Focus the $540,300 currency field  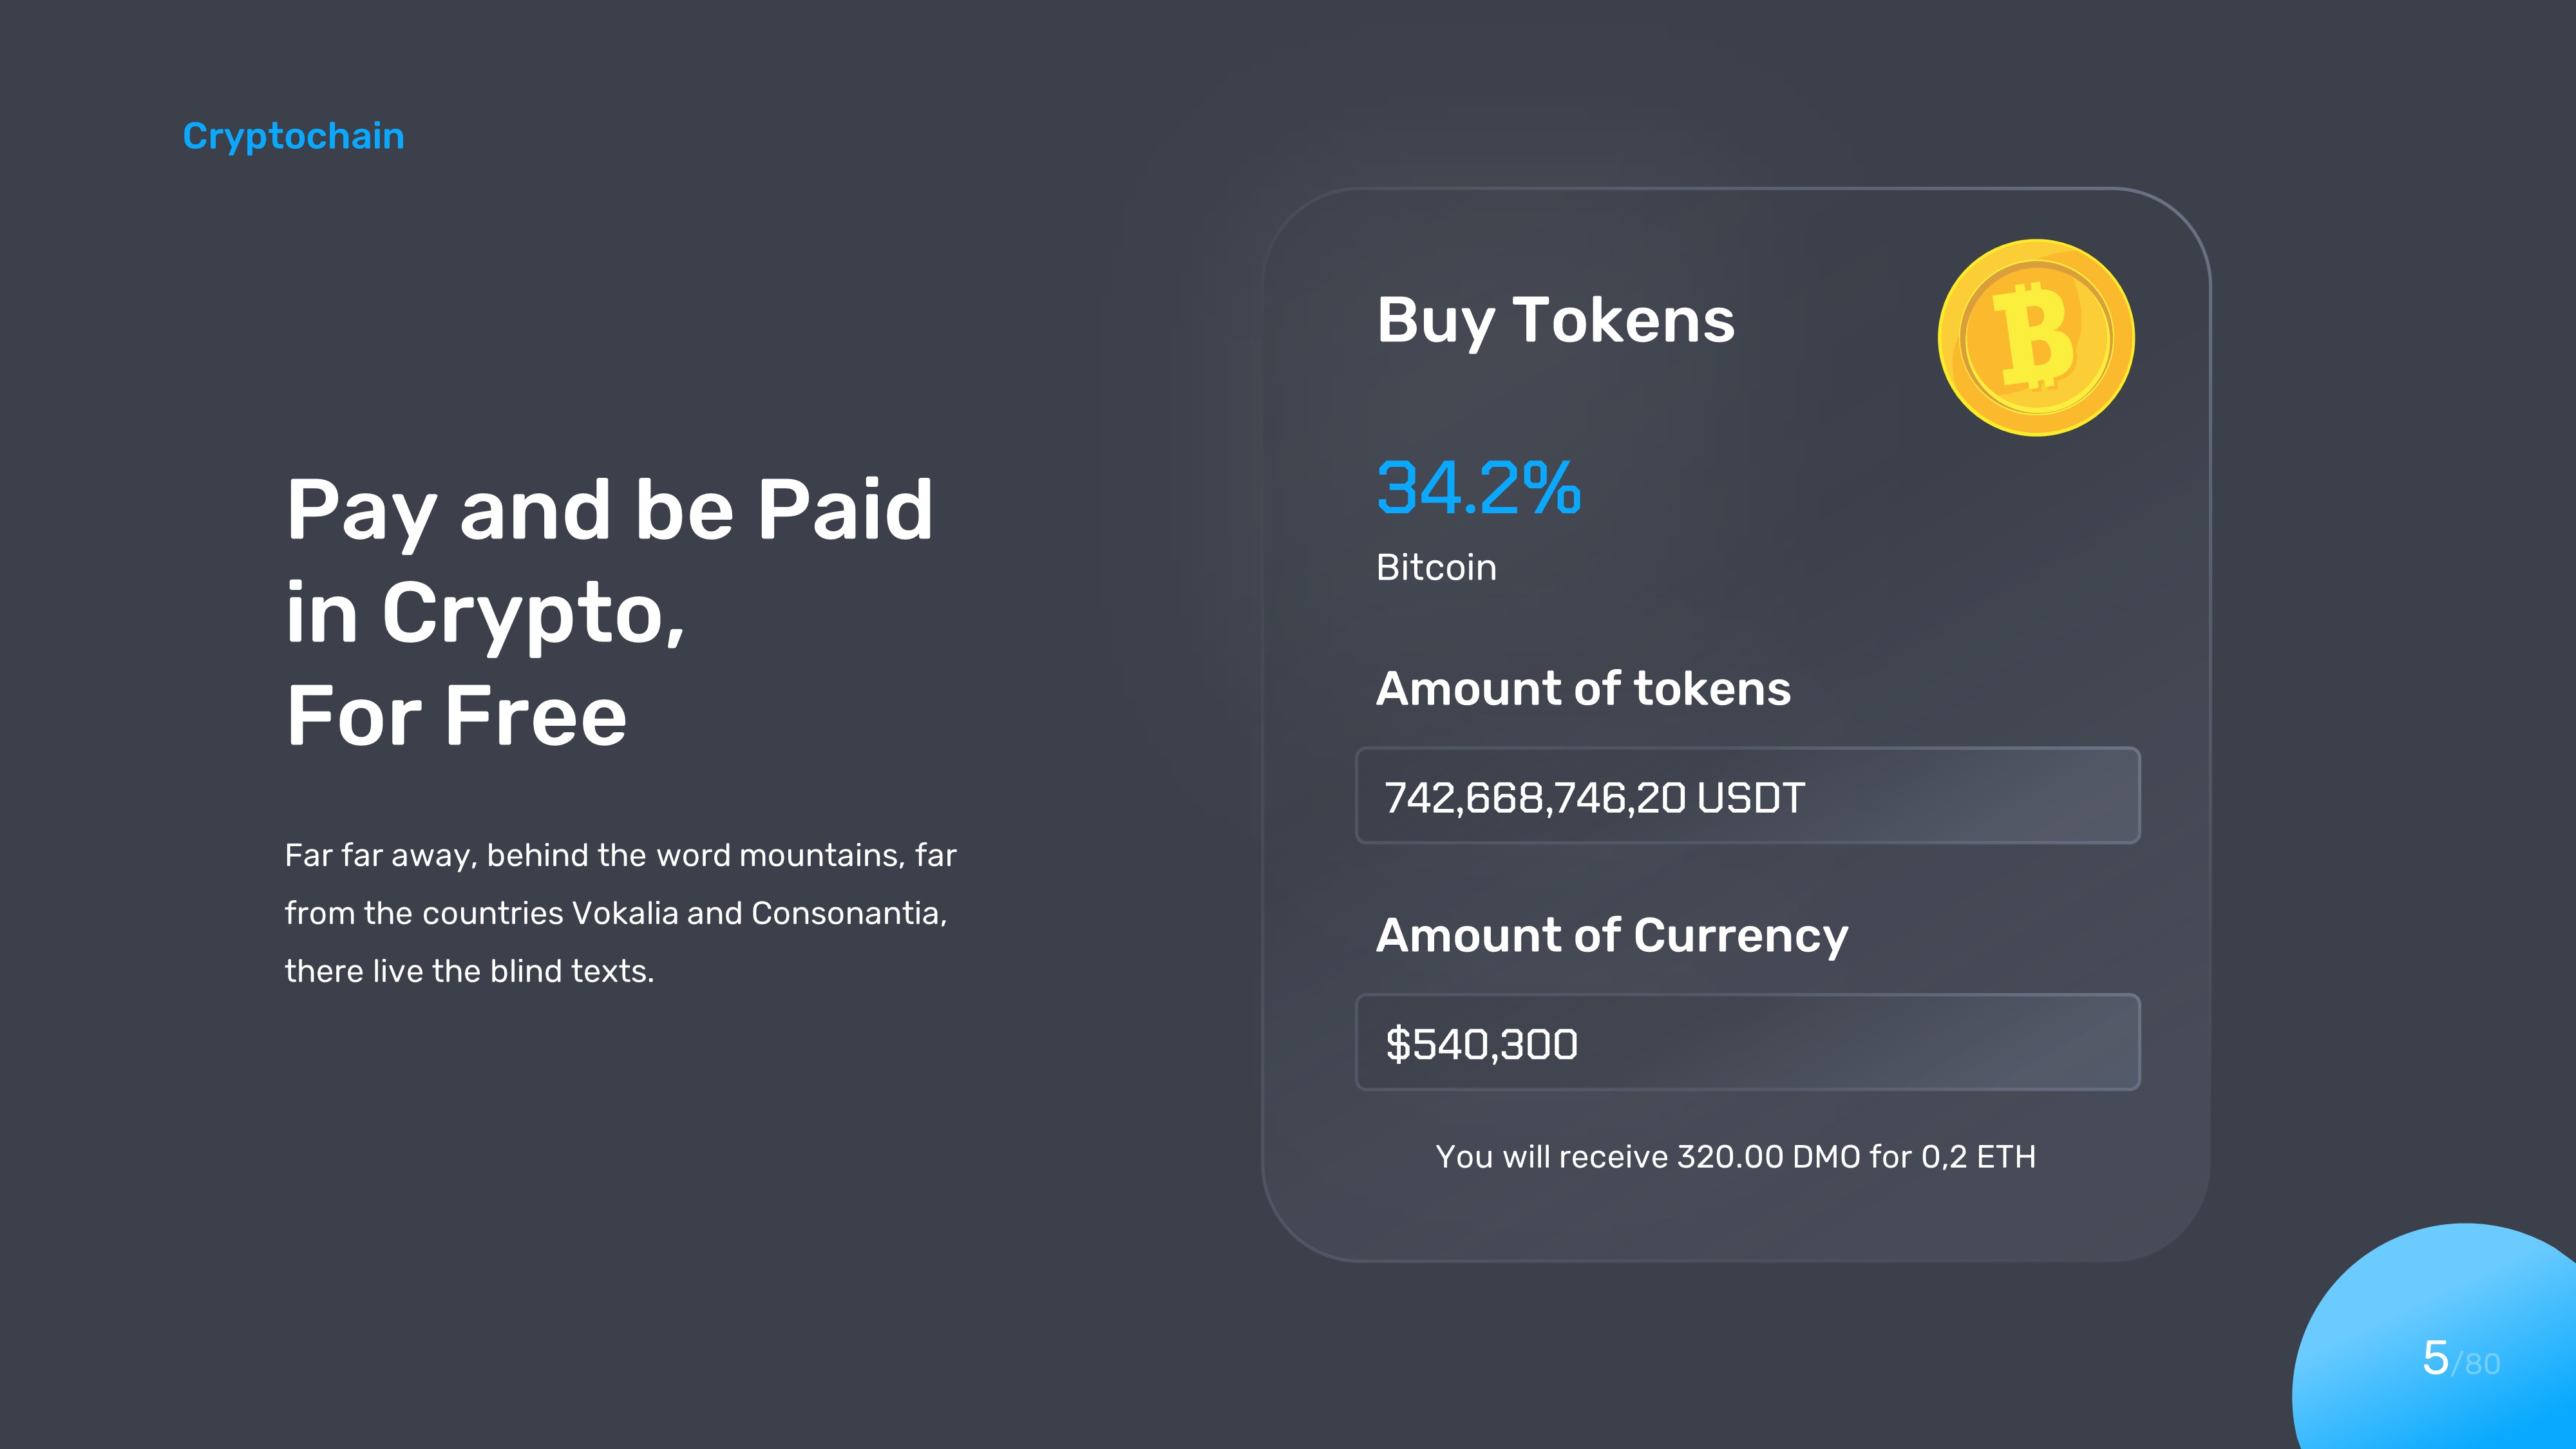coord(1747,1042)
